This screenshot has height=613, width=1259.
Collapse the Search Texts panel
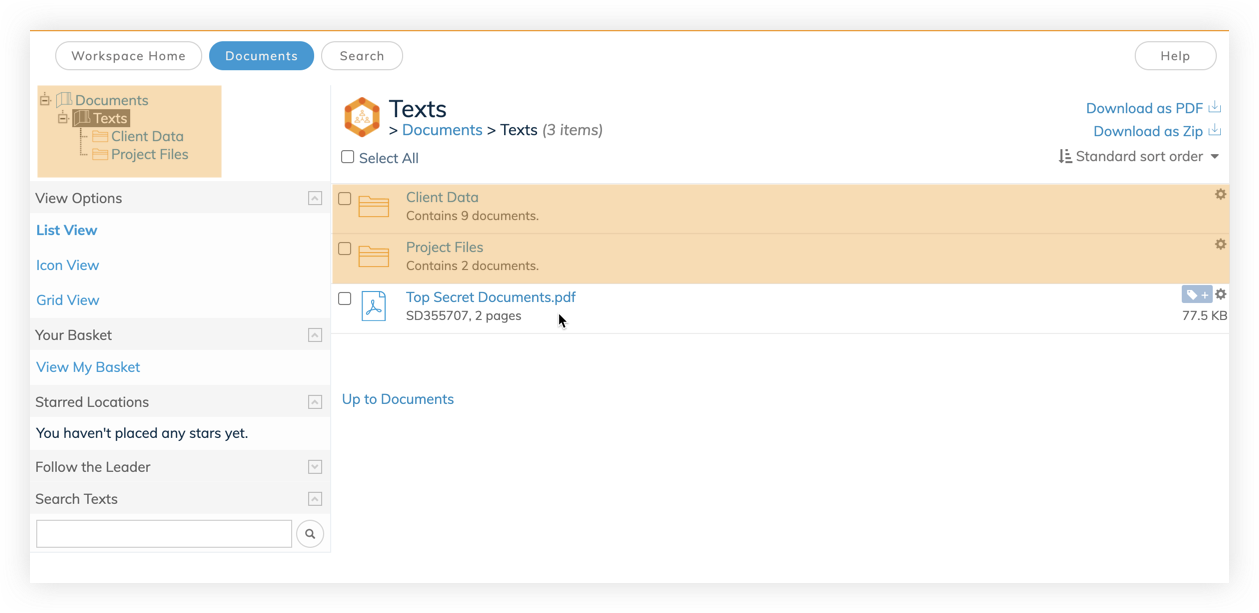point(315,499)
